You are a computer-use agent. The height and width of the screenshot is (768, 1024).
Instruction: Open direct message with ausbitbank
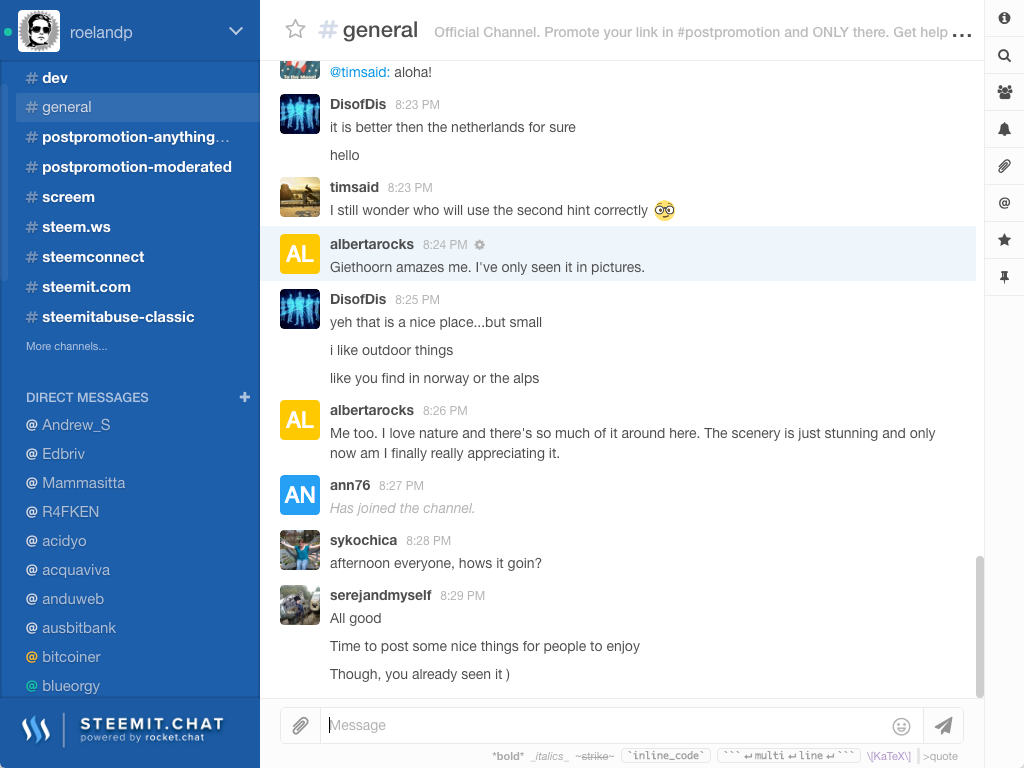138,628
